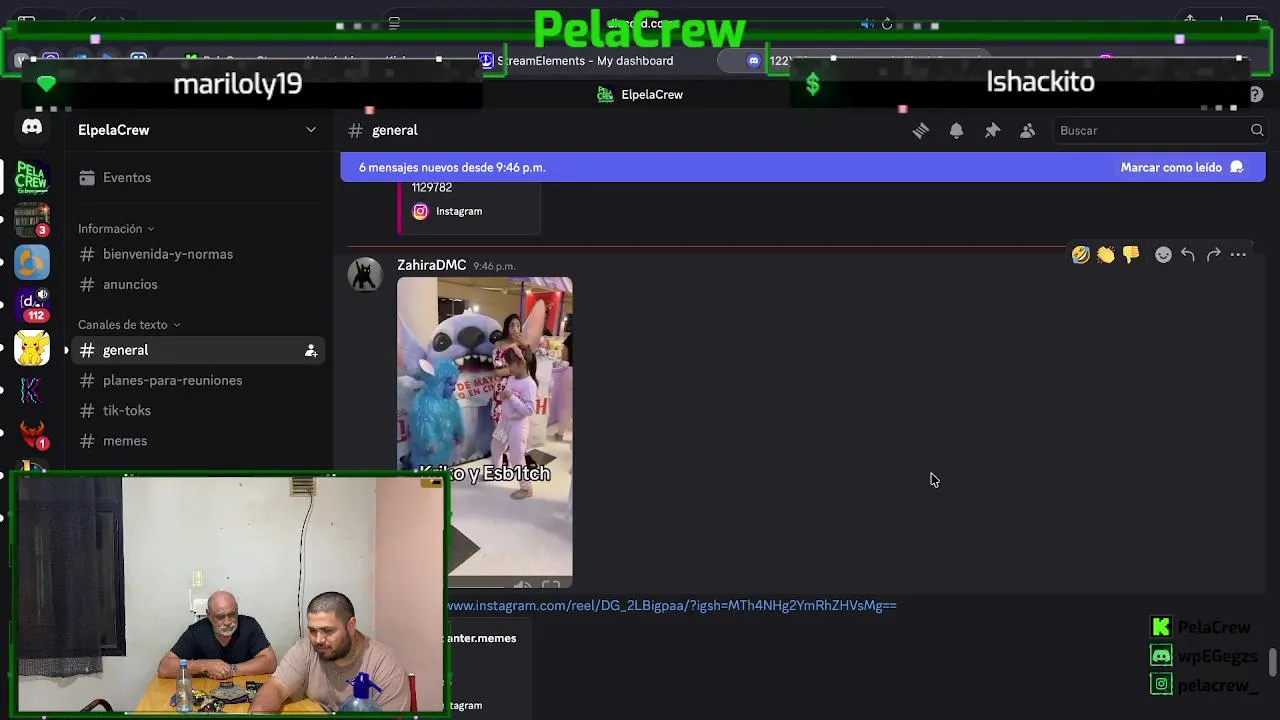React with the clapping hands emoji

tap(1105, 255)
